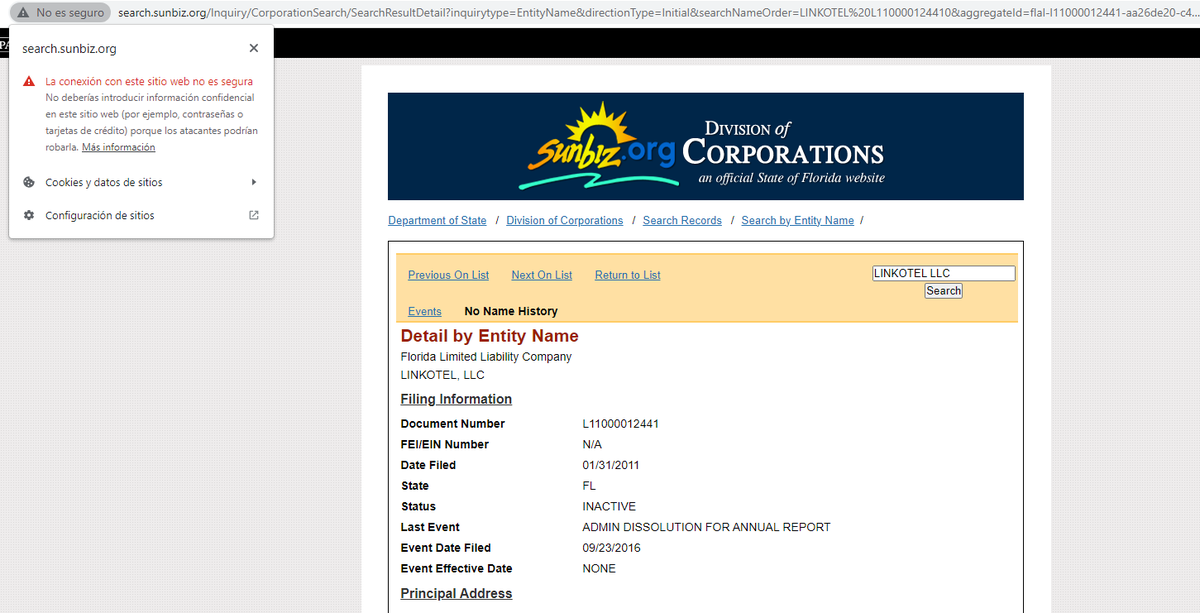Go to the Search Records link
The width and height of the screenshot is (1200, 613).
[x=682, y=220]
